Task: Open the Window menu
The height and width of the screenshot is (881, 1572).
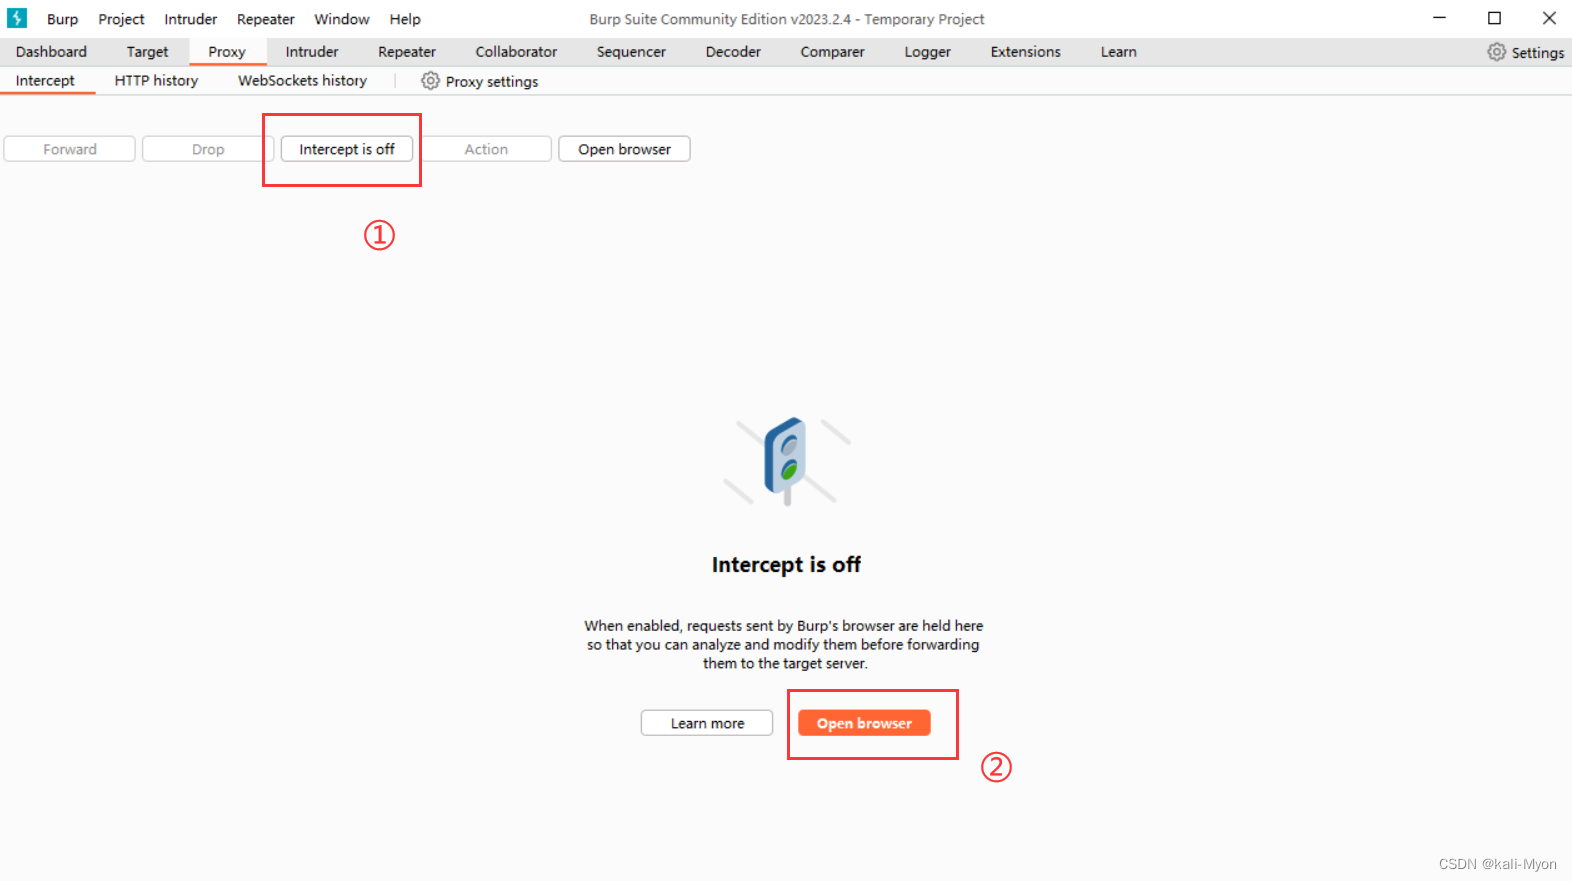Action: tap(342, 19)
